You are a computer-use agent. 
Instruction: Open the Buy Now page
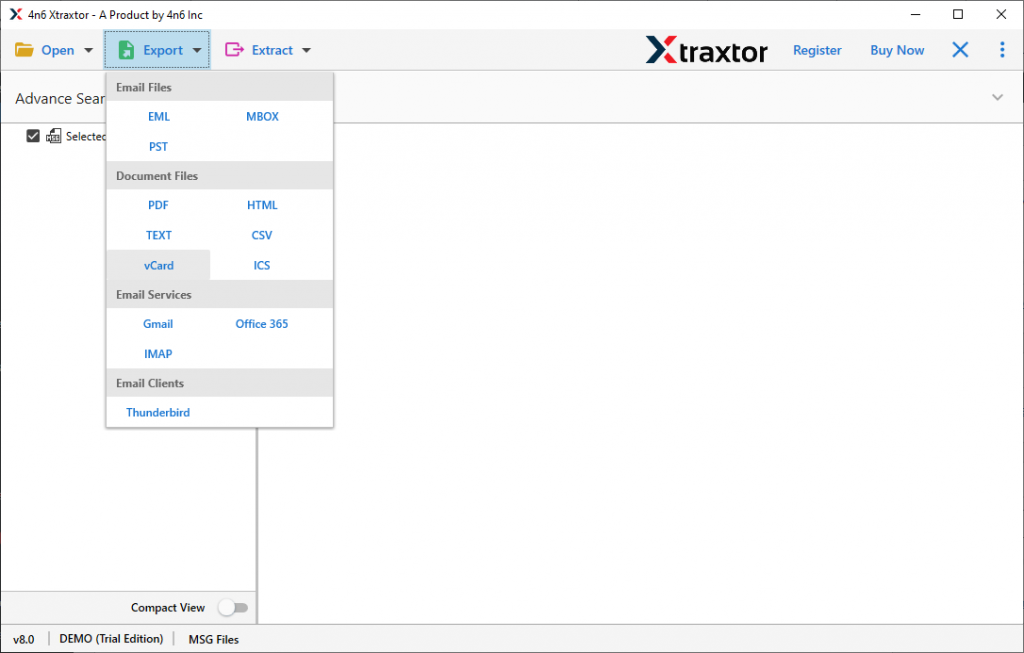(x=896, y=49)
